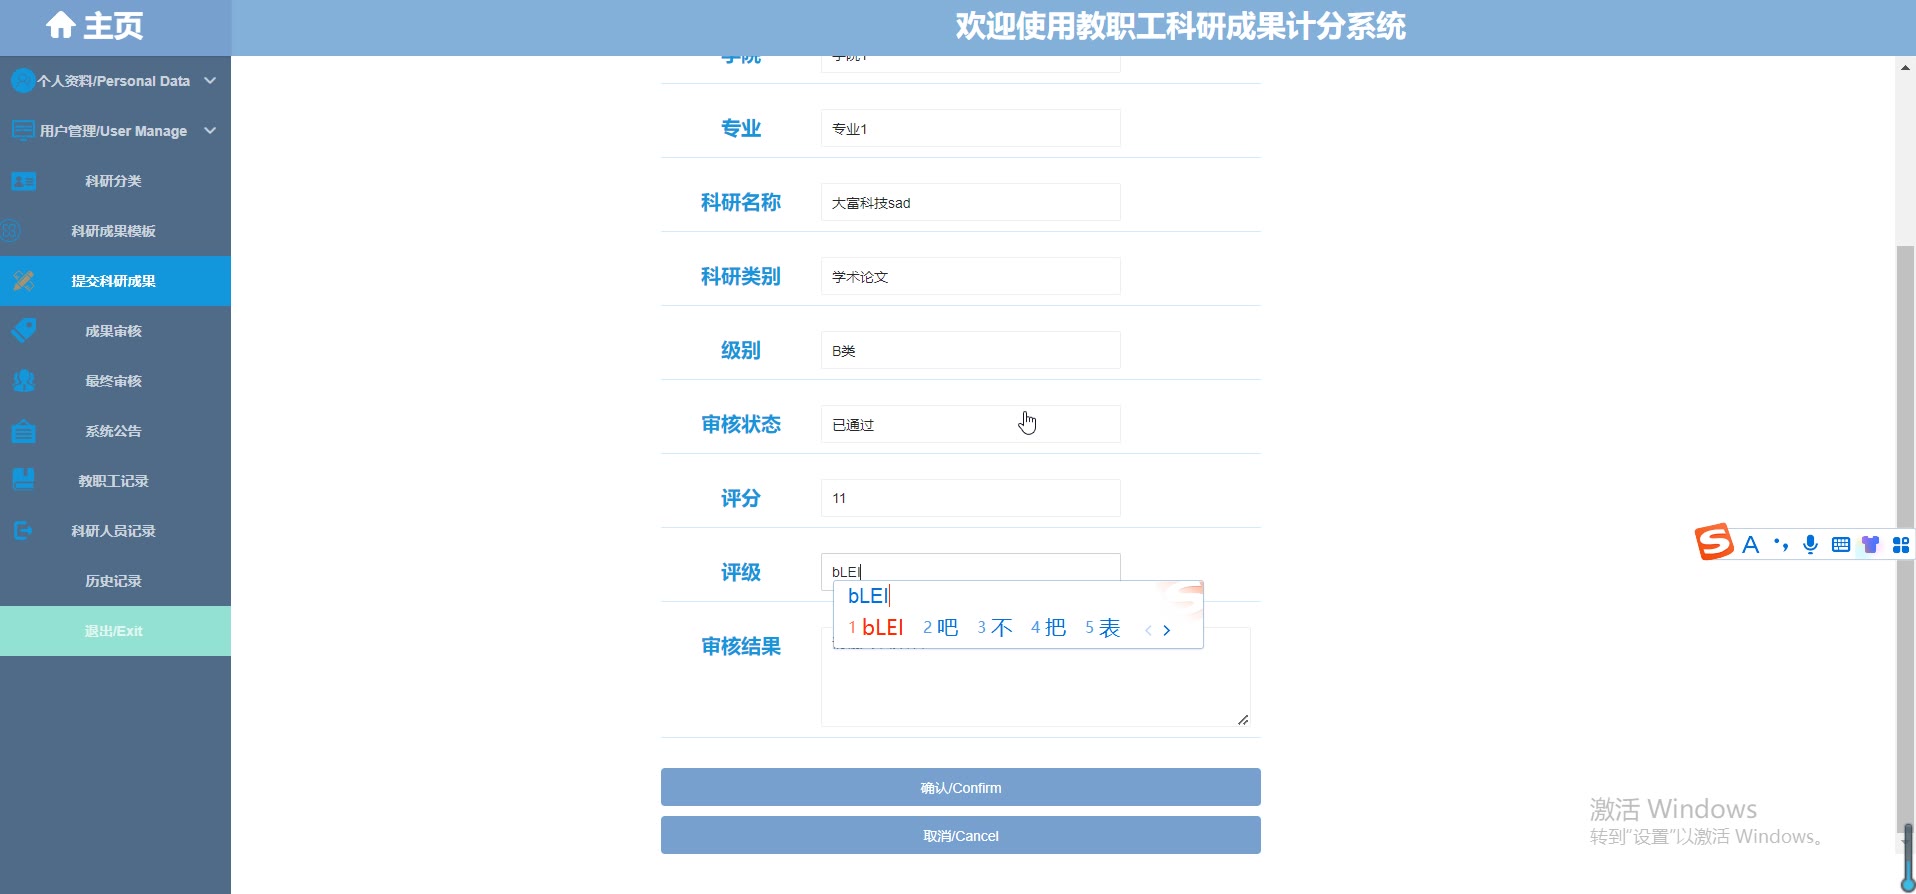Click the 取消/Cancel button

pos(960,835)
